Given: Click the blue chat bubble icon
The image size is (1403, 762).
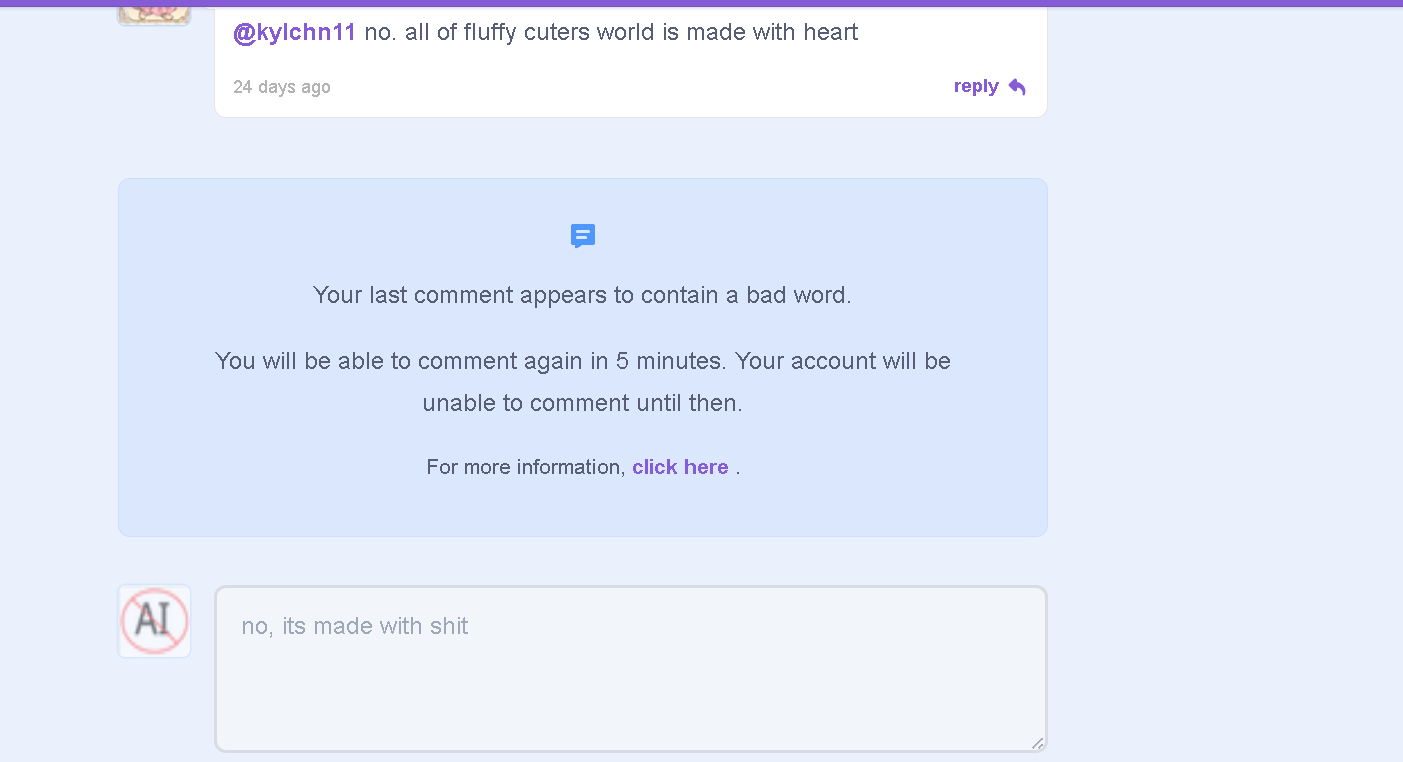Looking at the screenshot, I should 583,236.
